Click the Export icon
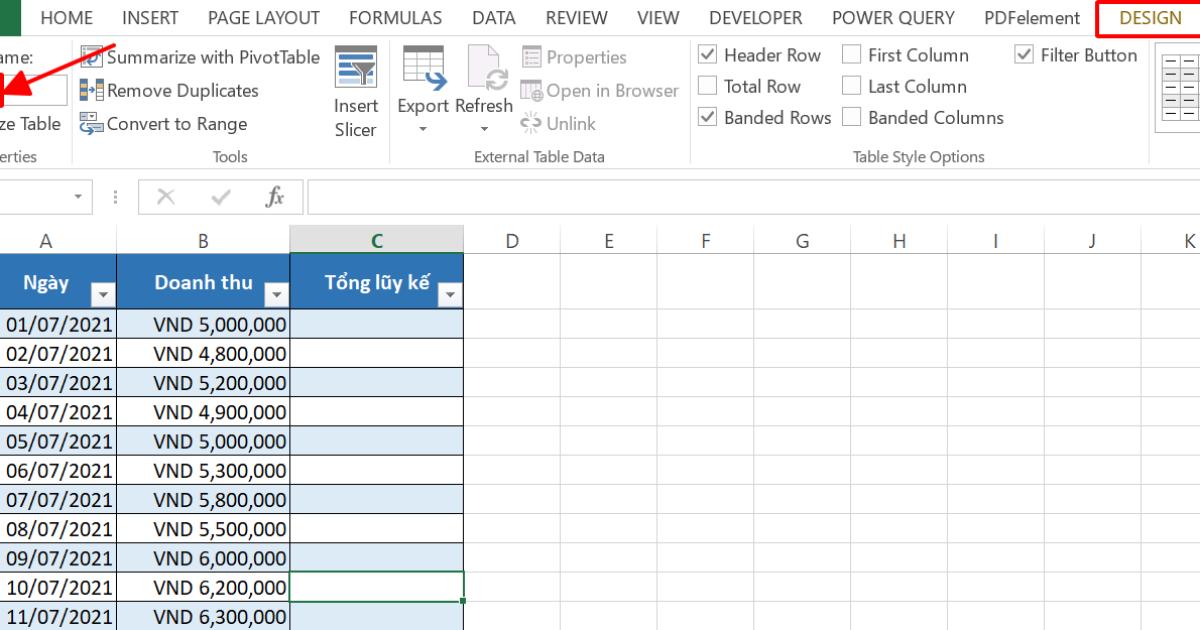Screen dimensions: 1200x630 [x=423, y=75]
